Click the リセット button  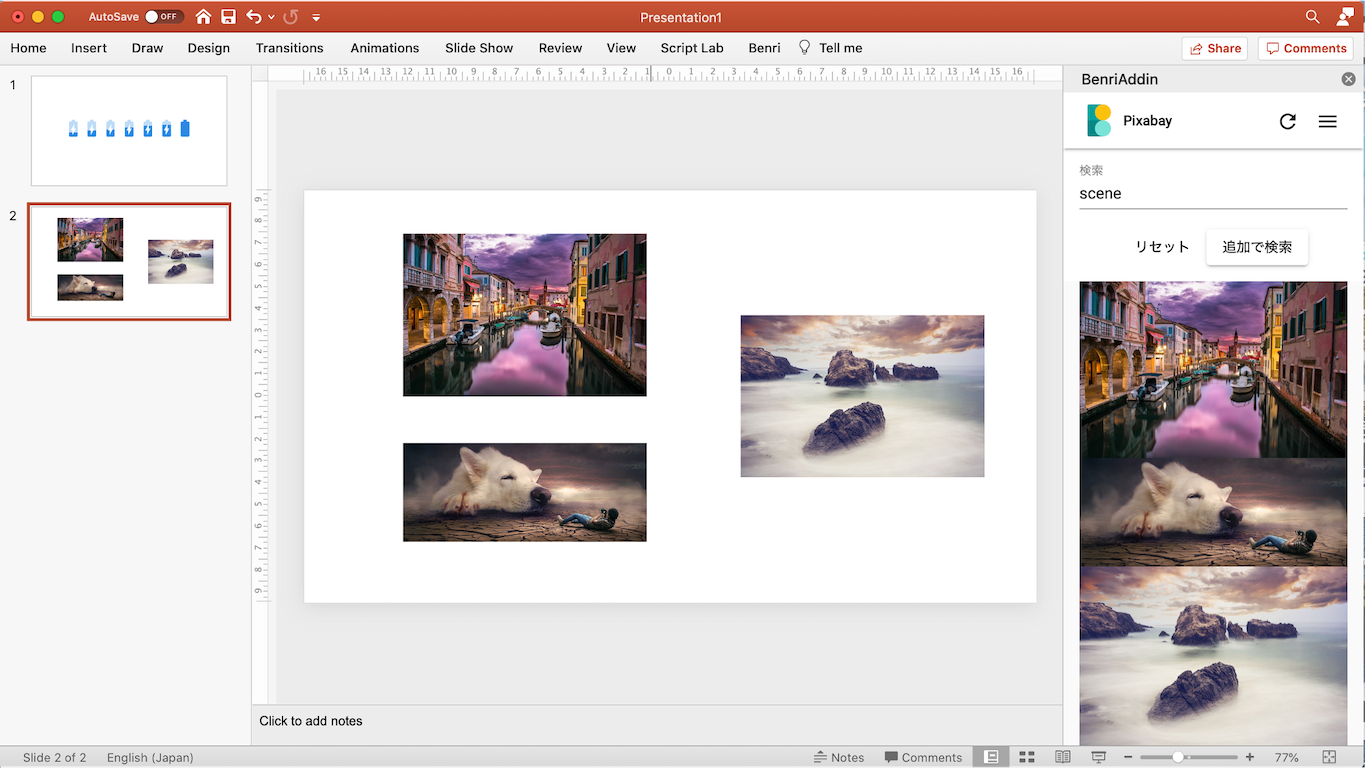point(1162,247)
